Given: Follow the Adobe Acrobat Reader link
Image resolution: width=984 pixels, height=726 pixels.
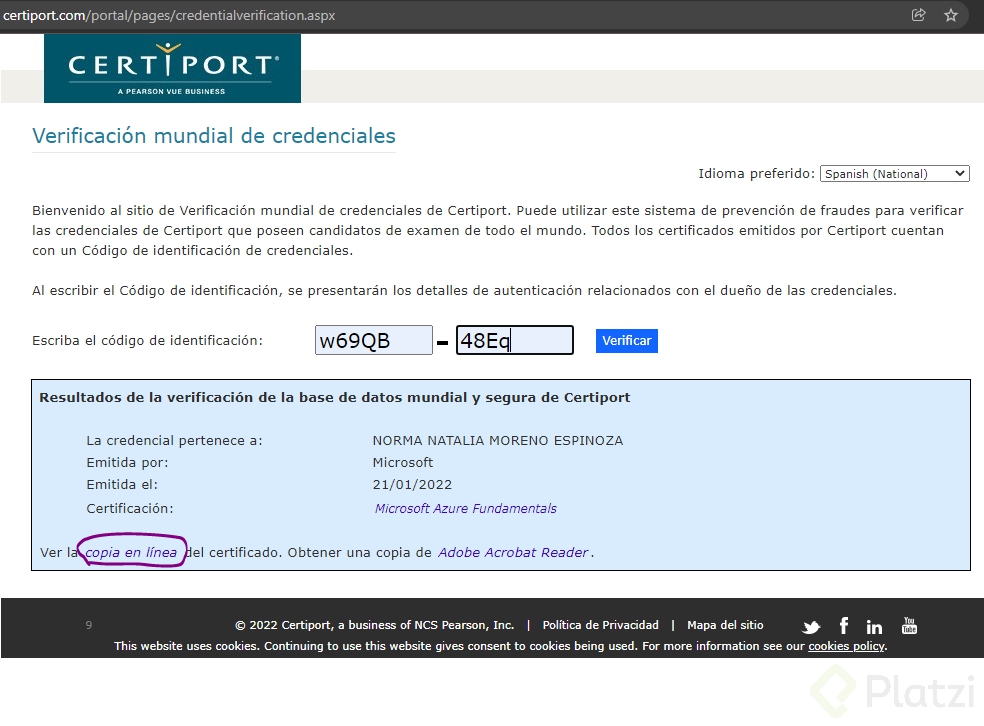Looking at the screenshot, I should 513,552.
